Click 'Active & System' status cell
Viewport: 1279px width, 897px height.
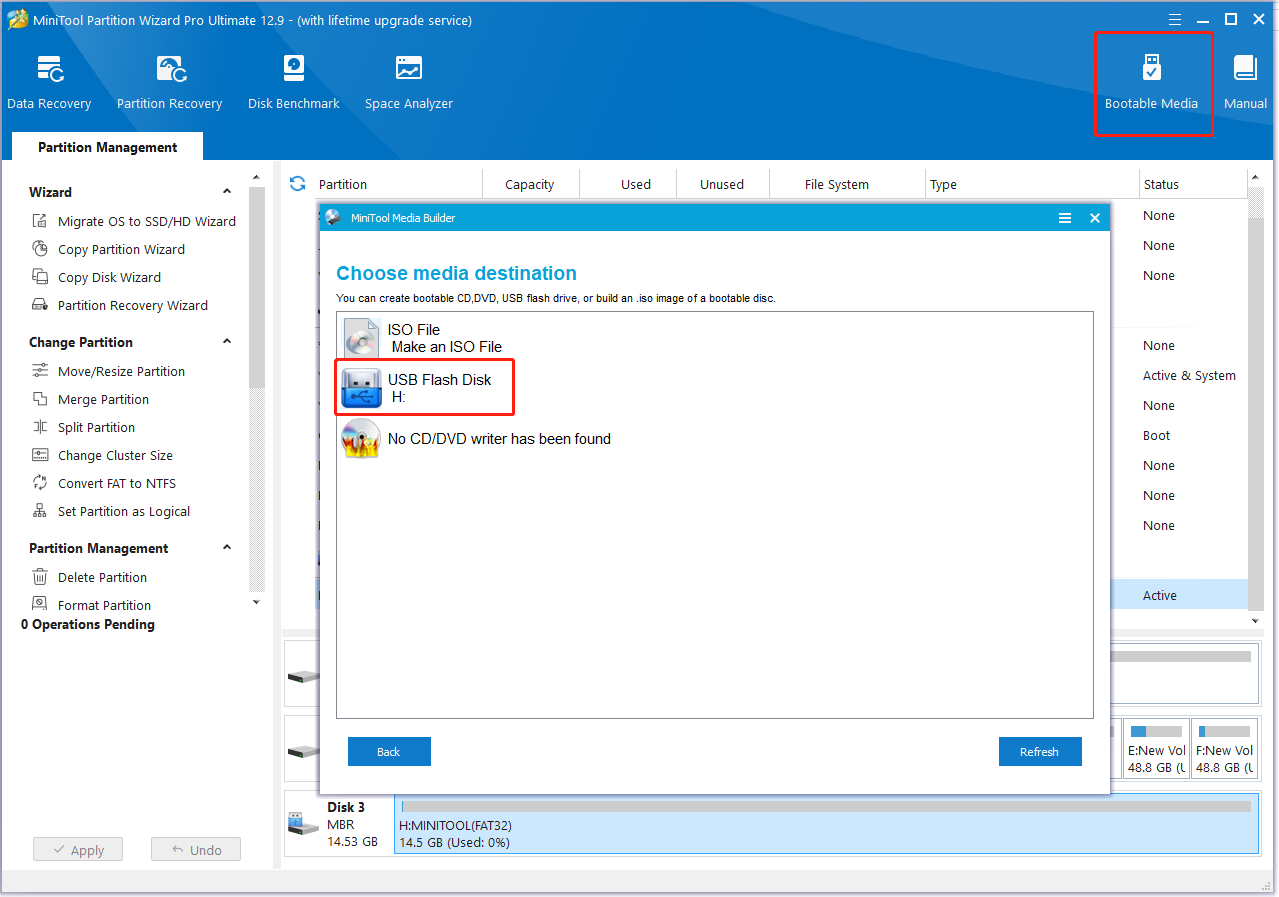tap(1189, 376)
